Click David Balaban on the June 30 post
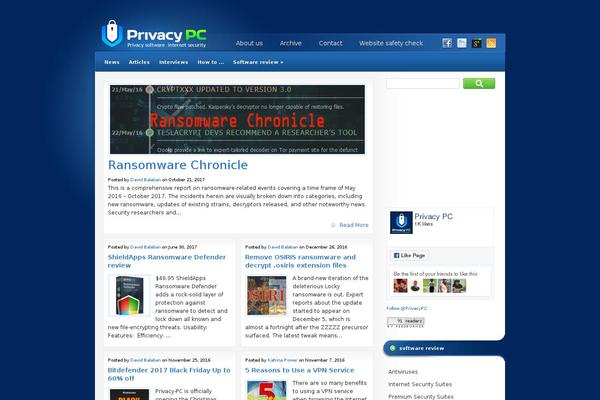The image size is (600, 400). [x=145, y=247]
